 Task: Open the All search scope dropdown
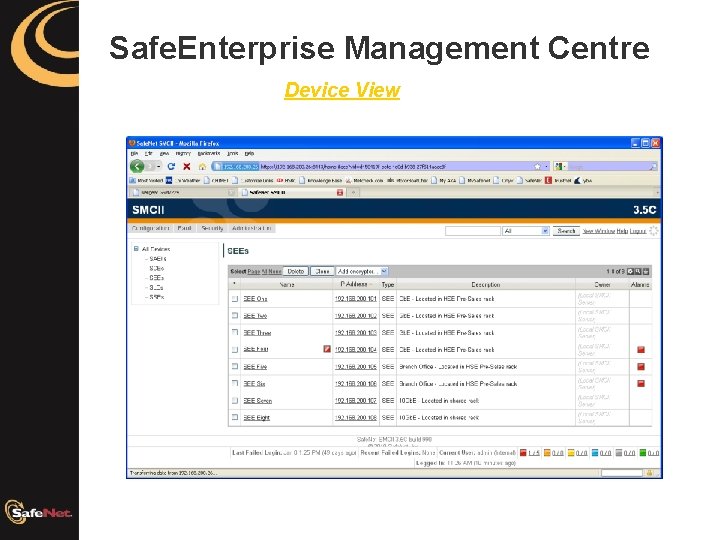click(526, 231)
